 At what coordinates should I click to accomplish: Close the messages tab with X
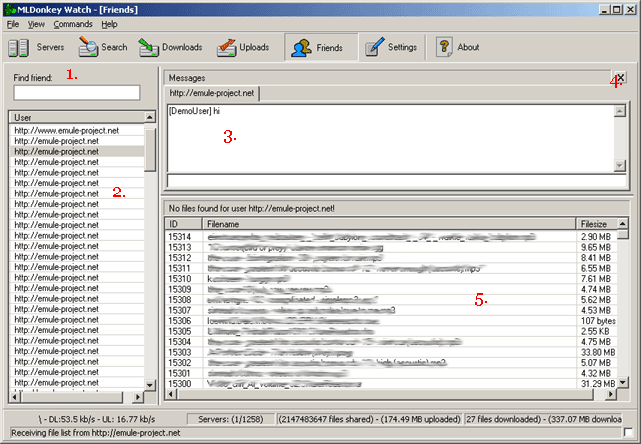pyautogui.click(x=620, y=78)
